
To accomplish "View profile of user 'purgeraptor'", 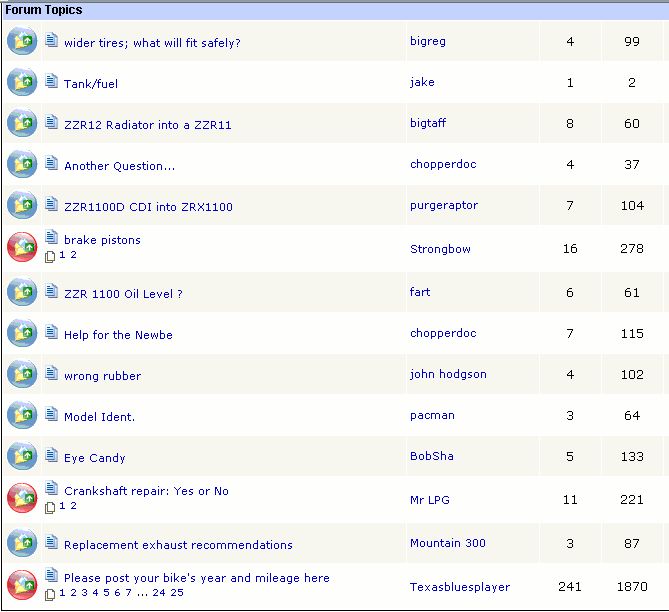I will click(444, 205).
